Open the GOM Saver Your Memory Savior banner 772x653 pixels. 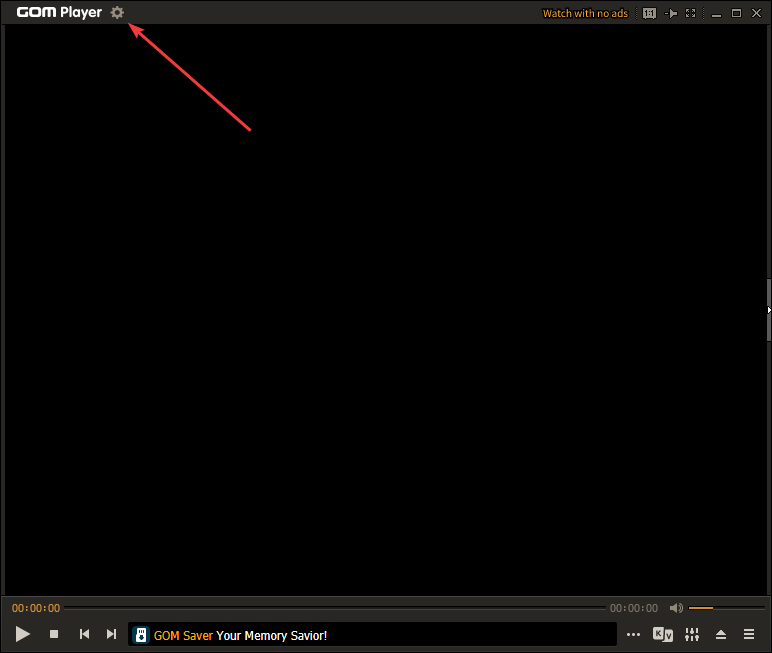[372, 634]
